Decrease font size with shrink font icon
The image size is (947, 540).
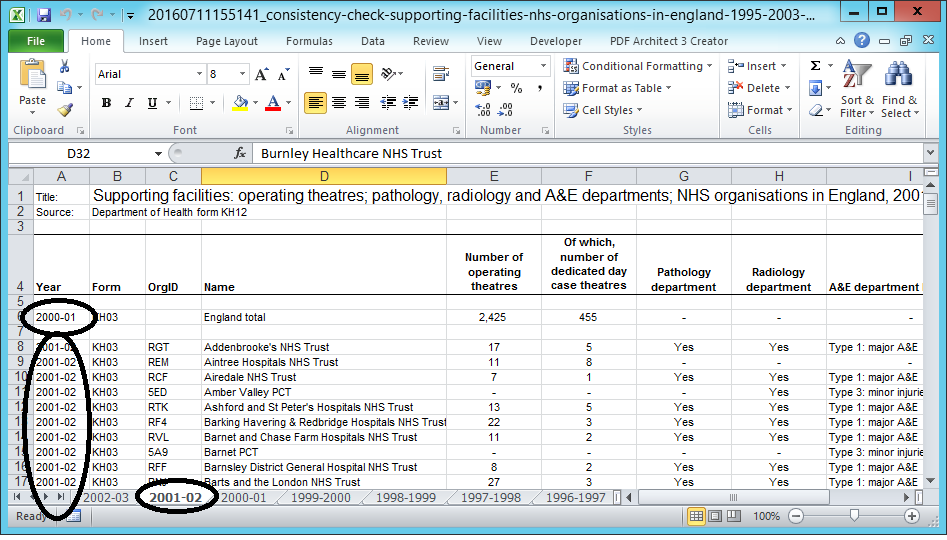[284, 74]
